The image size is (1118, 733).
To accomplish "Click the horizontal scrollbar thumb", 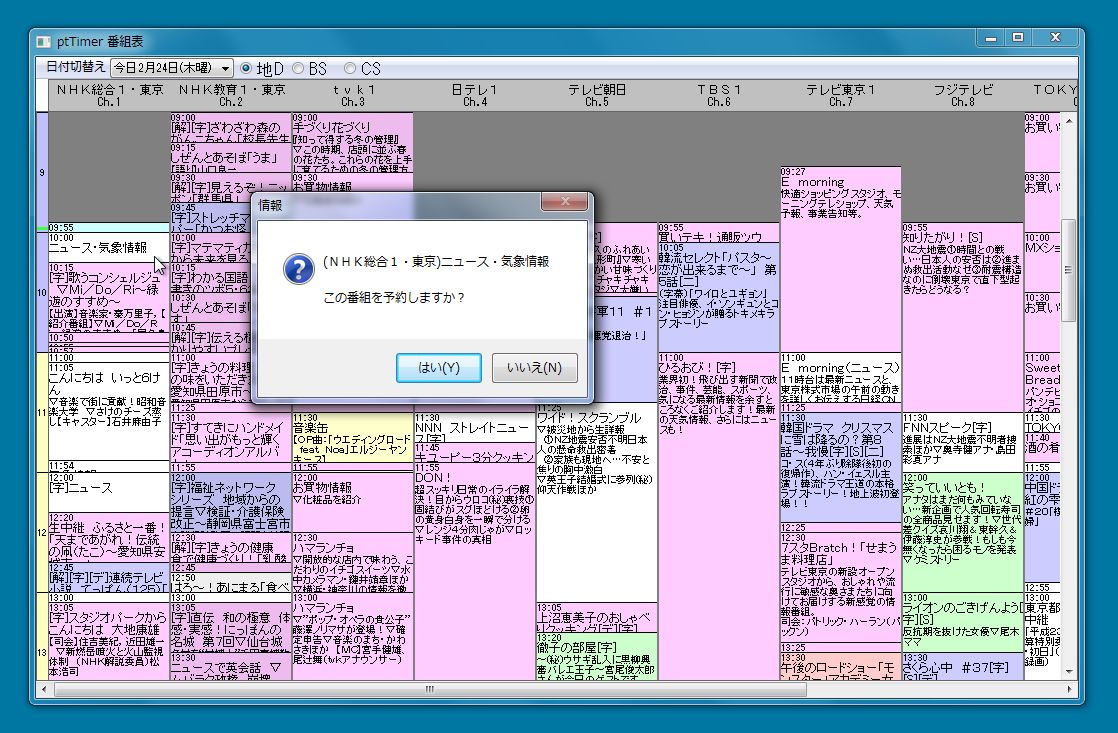I will [x=430, y=690].
